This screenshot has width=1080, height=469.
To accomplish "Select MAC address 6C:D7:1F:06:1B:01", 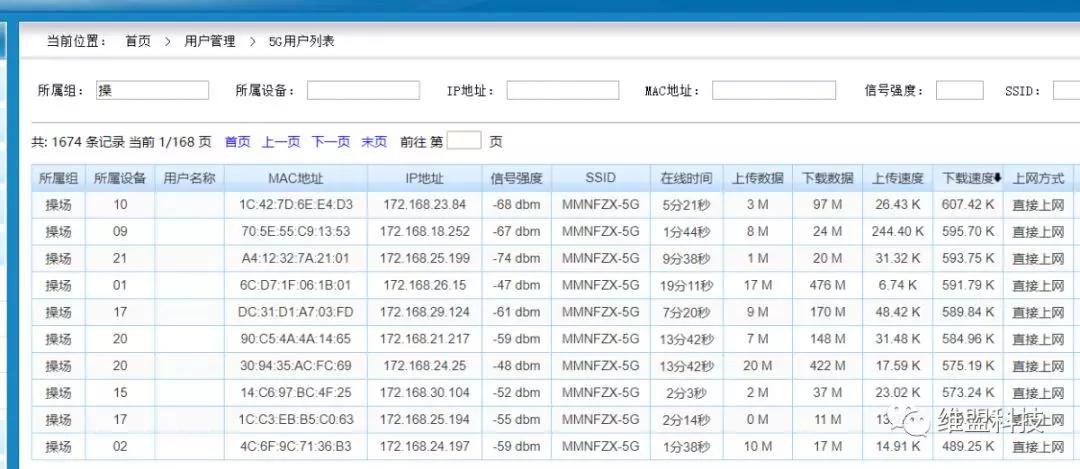I will coord(296,285).
